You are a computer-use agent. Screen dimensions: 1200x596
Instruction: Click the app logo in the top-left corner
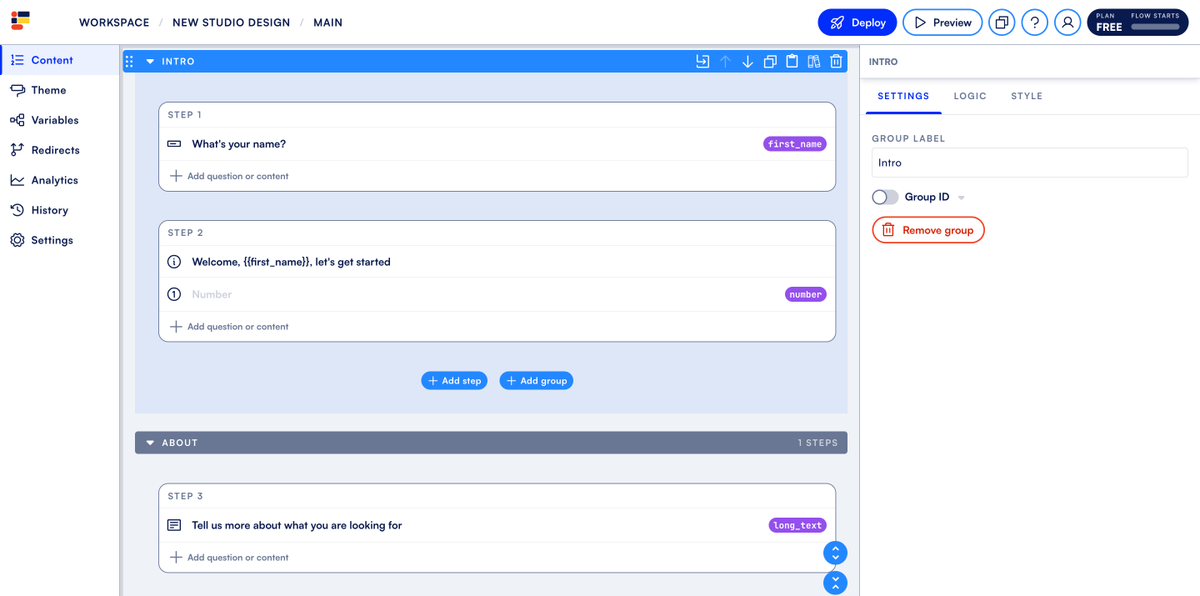[x=21, y=21]
